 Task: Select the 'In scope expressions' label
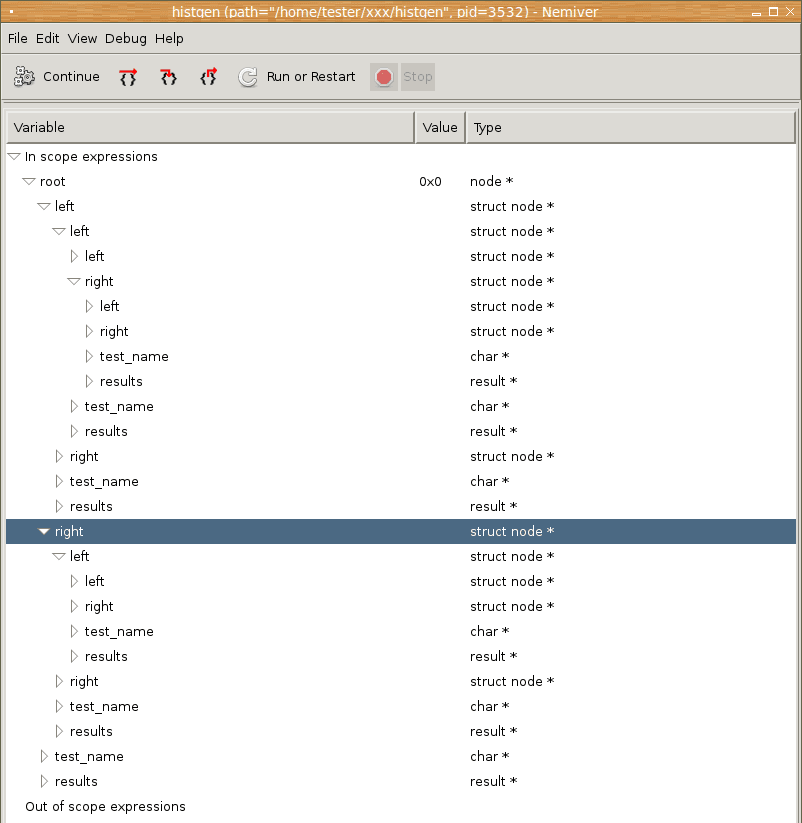pos(91,157)
